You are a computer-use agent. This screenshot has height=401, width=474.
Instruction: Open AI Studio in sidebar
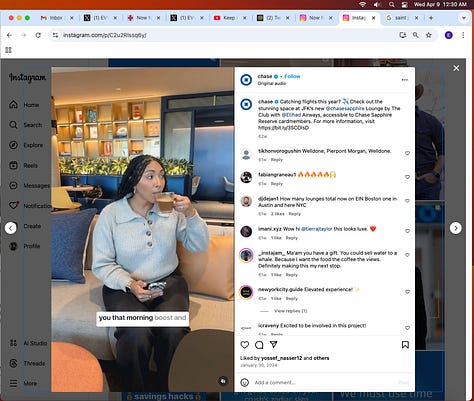coord(28,343)
